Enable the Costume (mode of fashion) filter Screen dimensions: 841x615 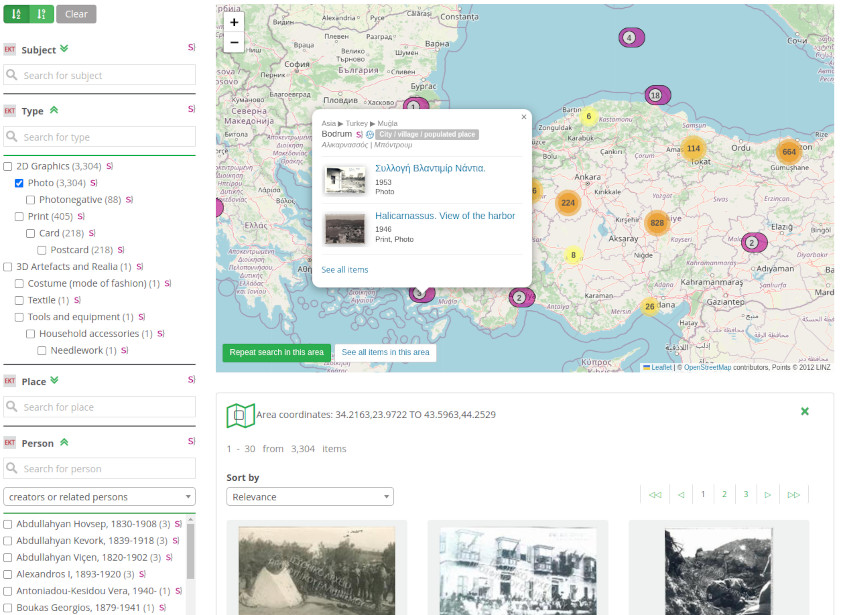[18, 283]
